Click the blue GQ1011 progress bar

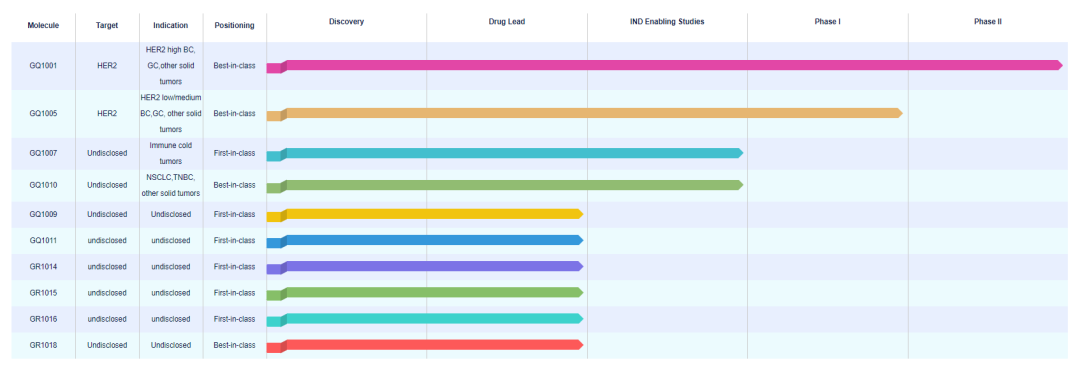pos(425,240)
